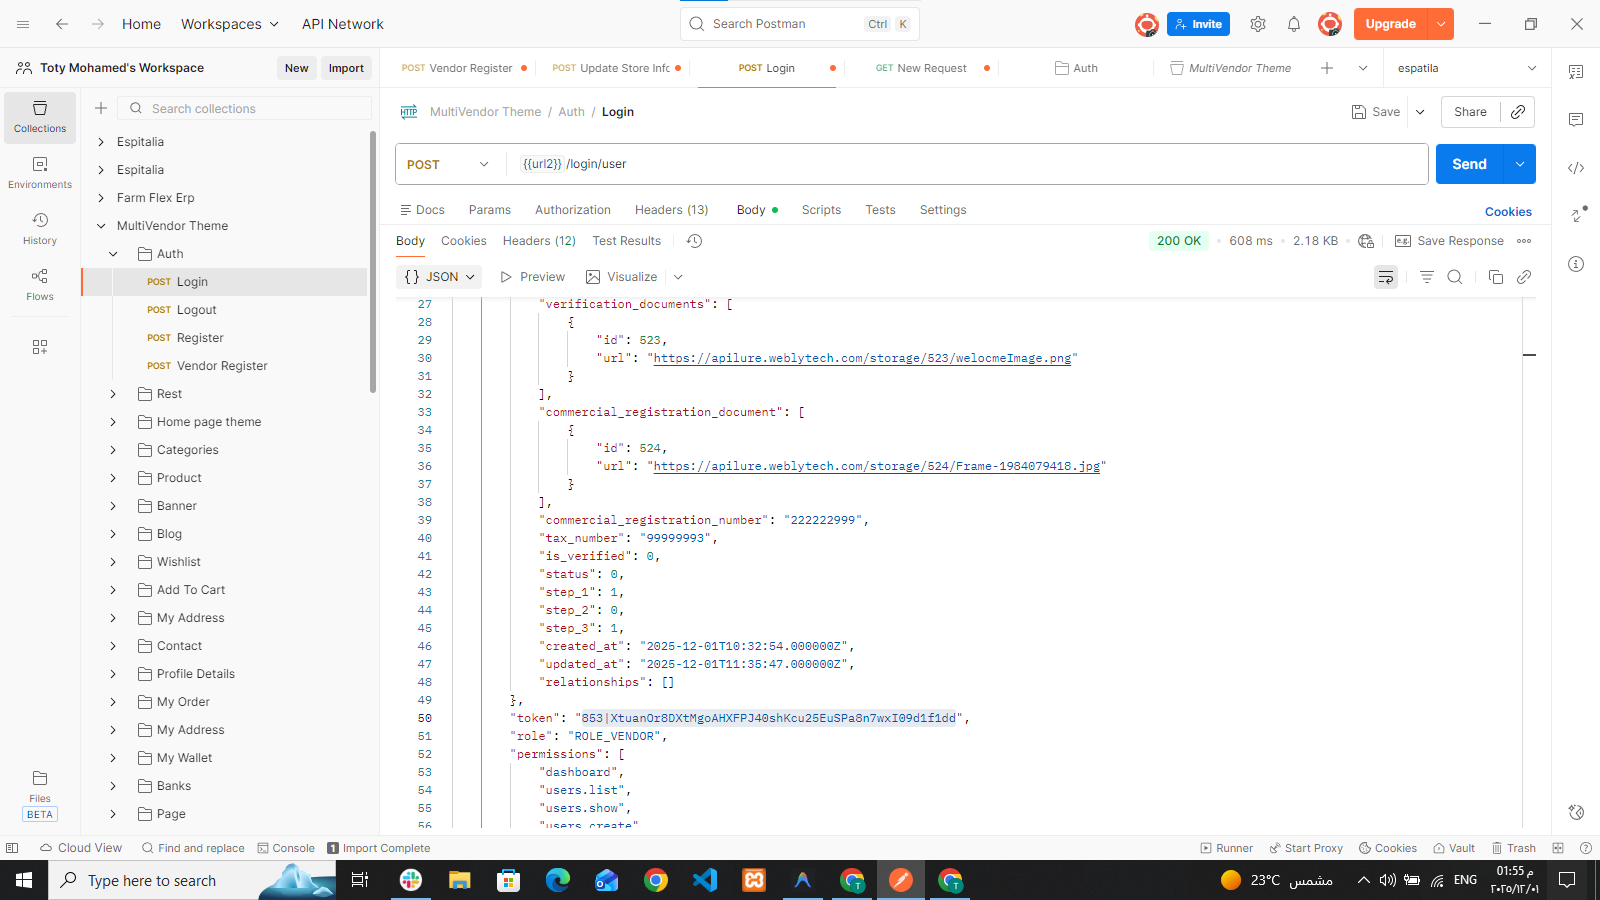Click the settings gear icon in header
This screenshot has height=900, width=1600.
click(x=1258, y=24)
